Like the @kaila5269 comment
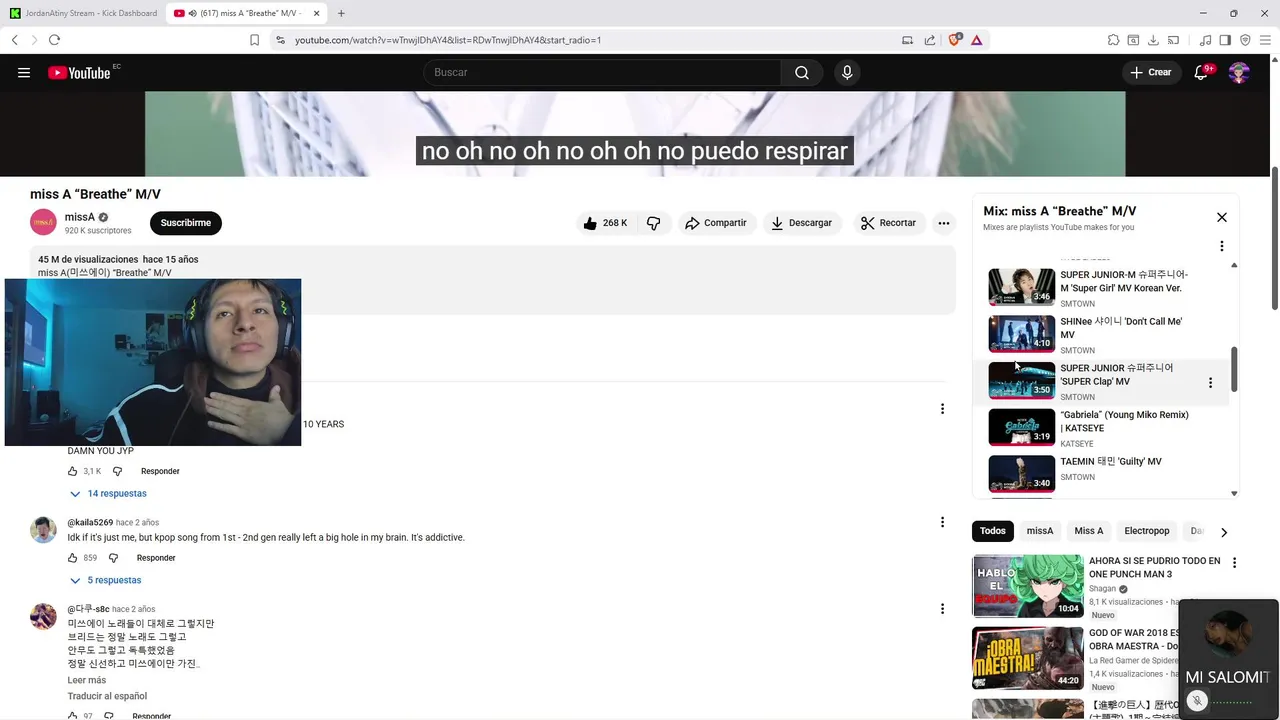The height and width of the screenshot is (720, 1280). [73, 558]
